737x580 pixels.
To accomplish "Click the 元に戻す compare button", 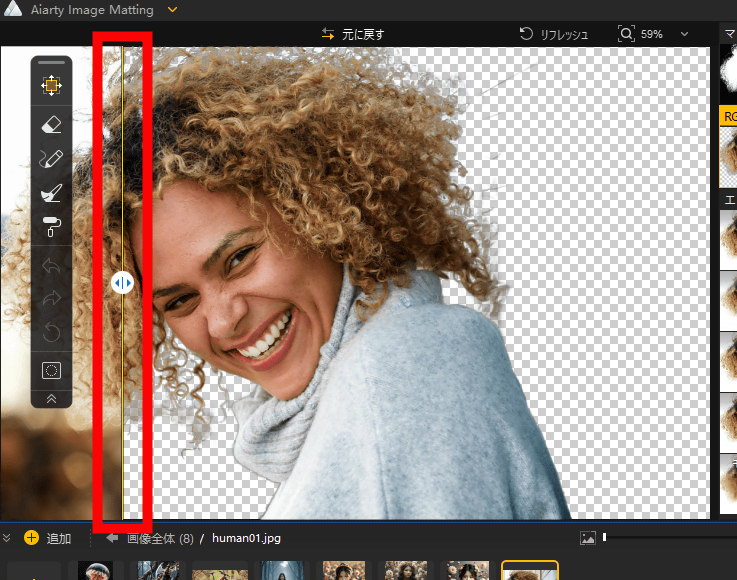I will (353, 34).
